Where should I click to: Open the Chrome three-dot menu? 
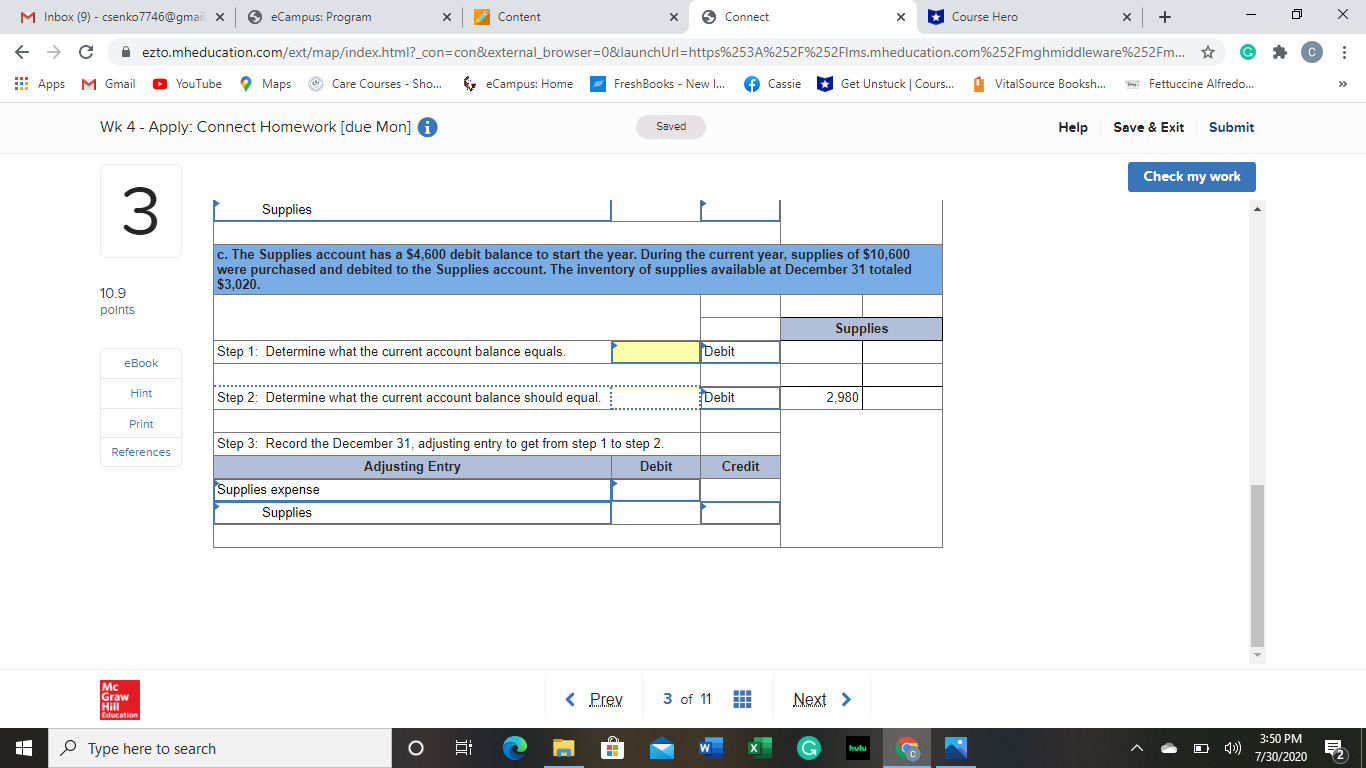pyautogui.click(x=1345, y=50)
